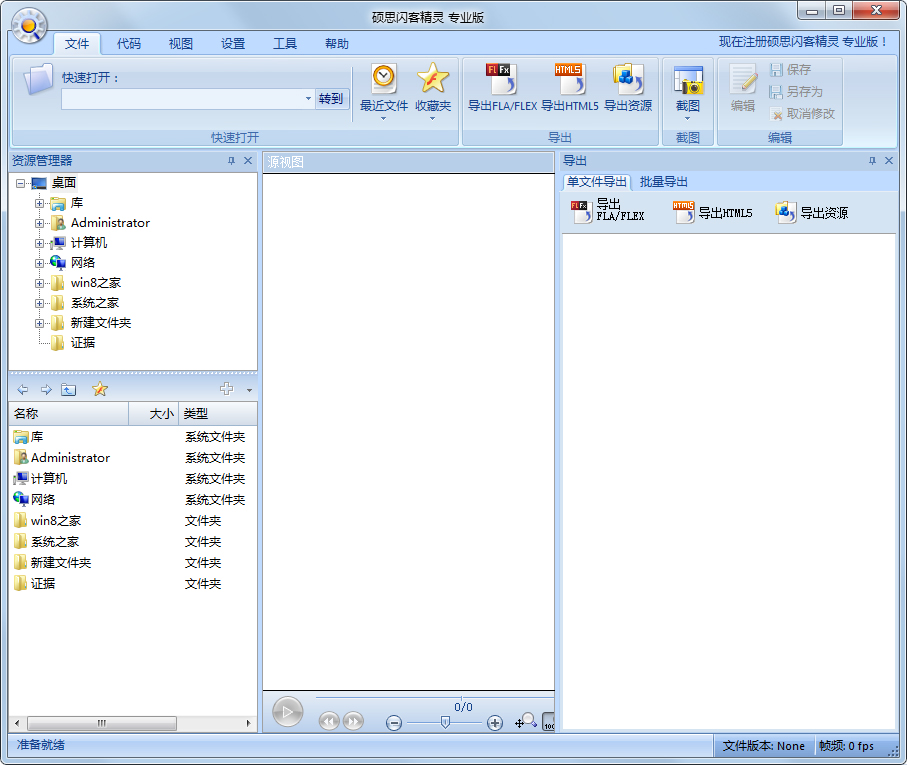Toggle the pin on the 资源管理器 panel
The height and width of the screenshot is (765, 907).
pos(231,161)
